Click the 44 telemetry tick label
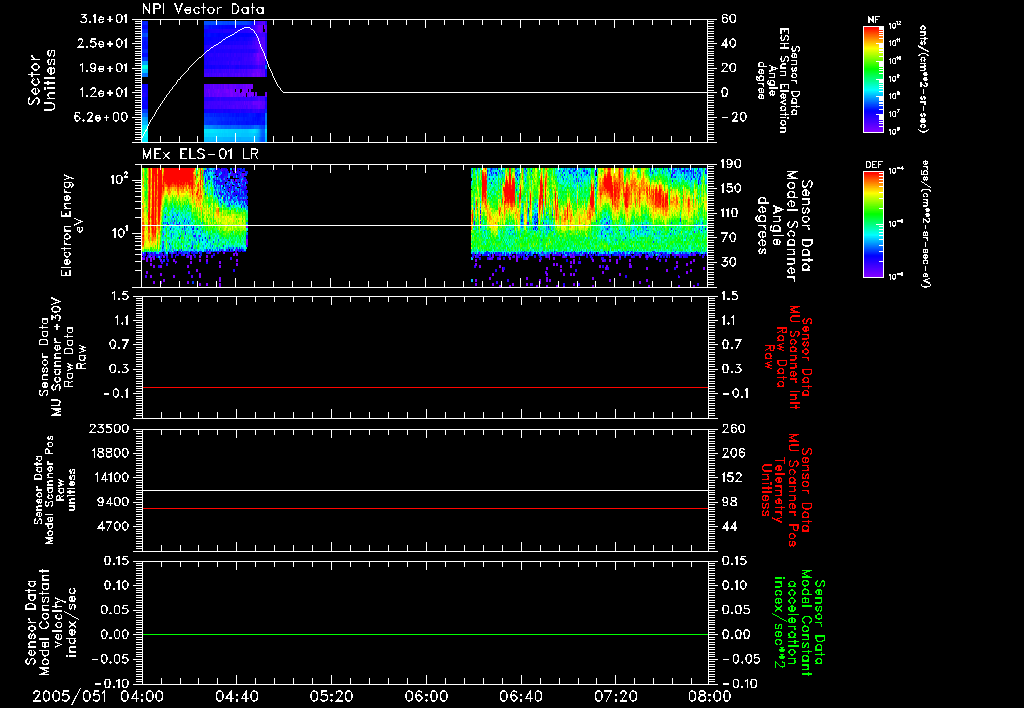Image resolution: width=1024 pixels, height=708 pixels. coord(728,526)
